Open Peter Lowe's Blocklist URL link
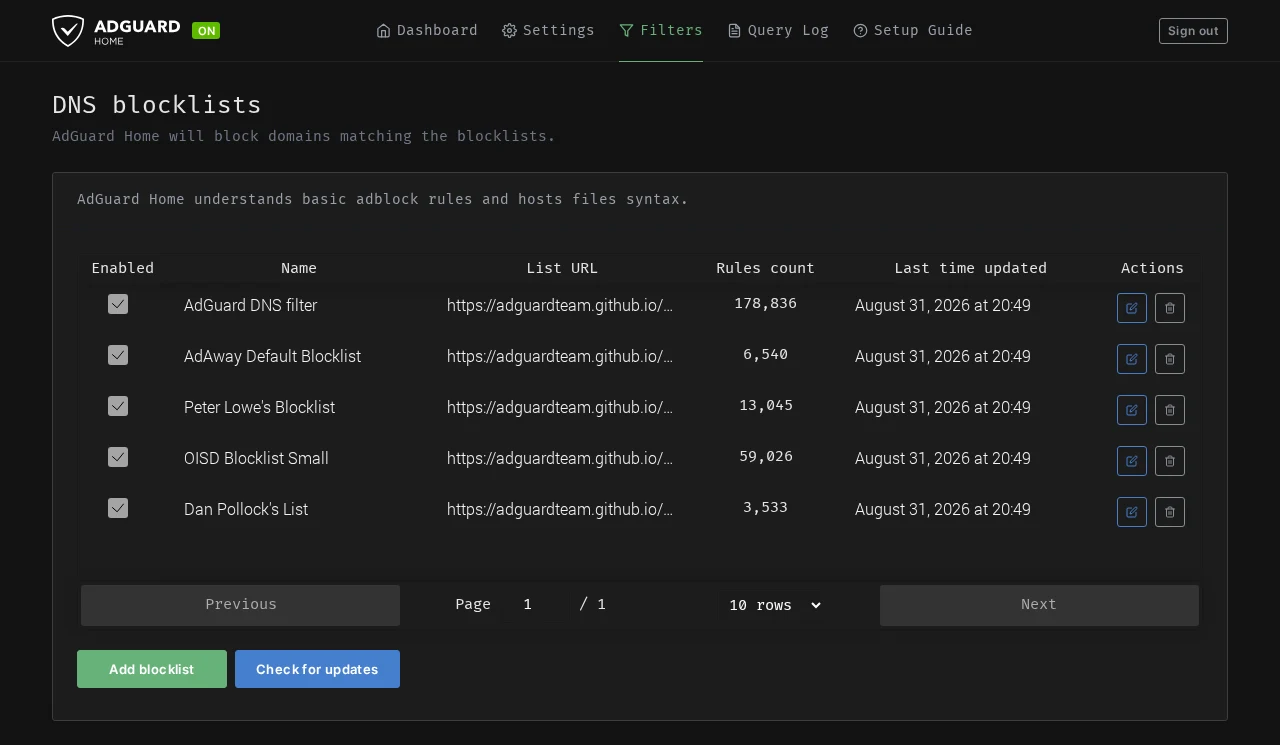The image size is (1280, 745). coord(560,407)
